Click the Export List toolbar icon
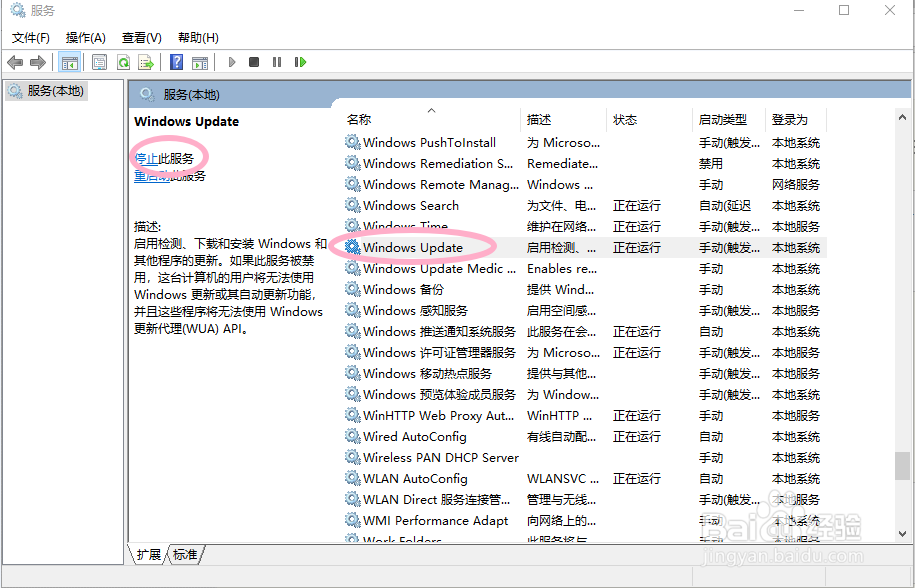The height and width of the screenshot is (588, 915). (x=145, y=62)
